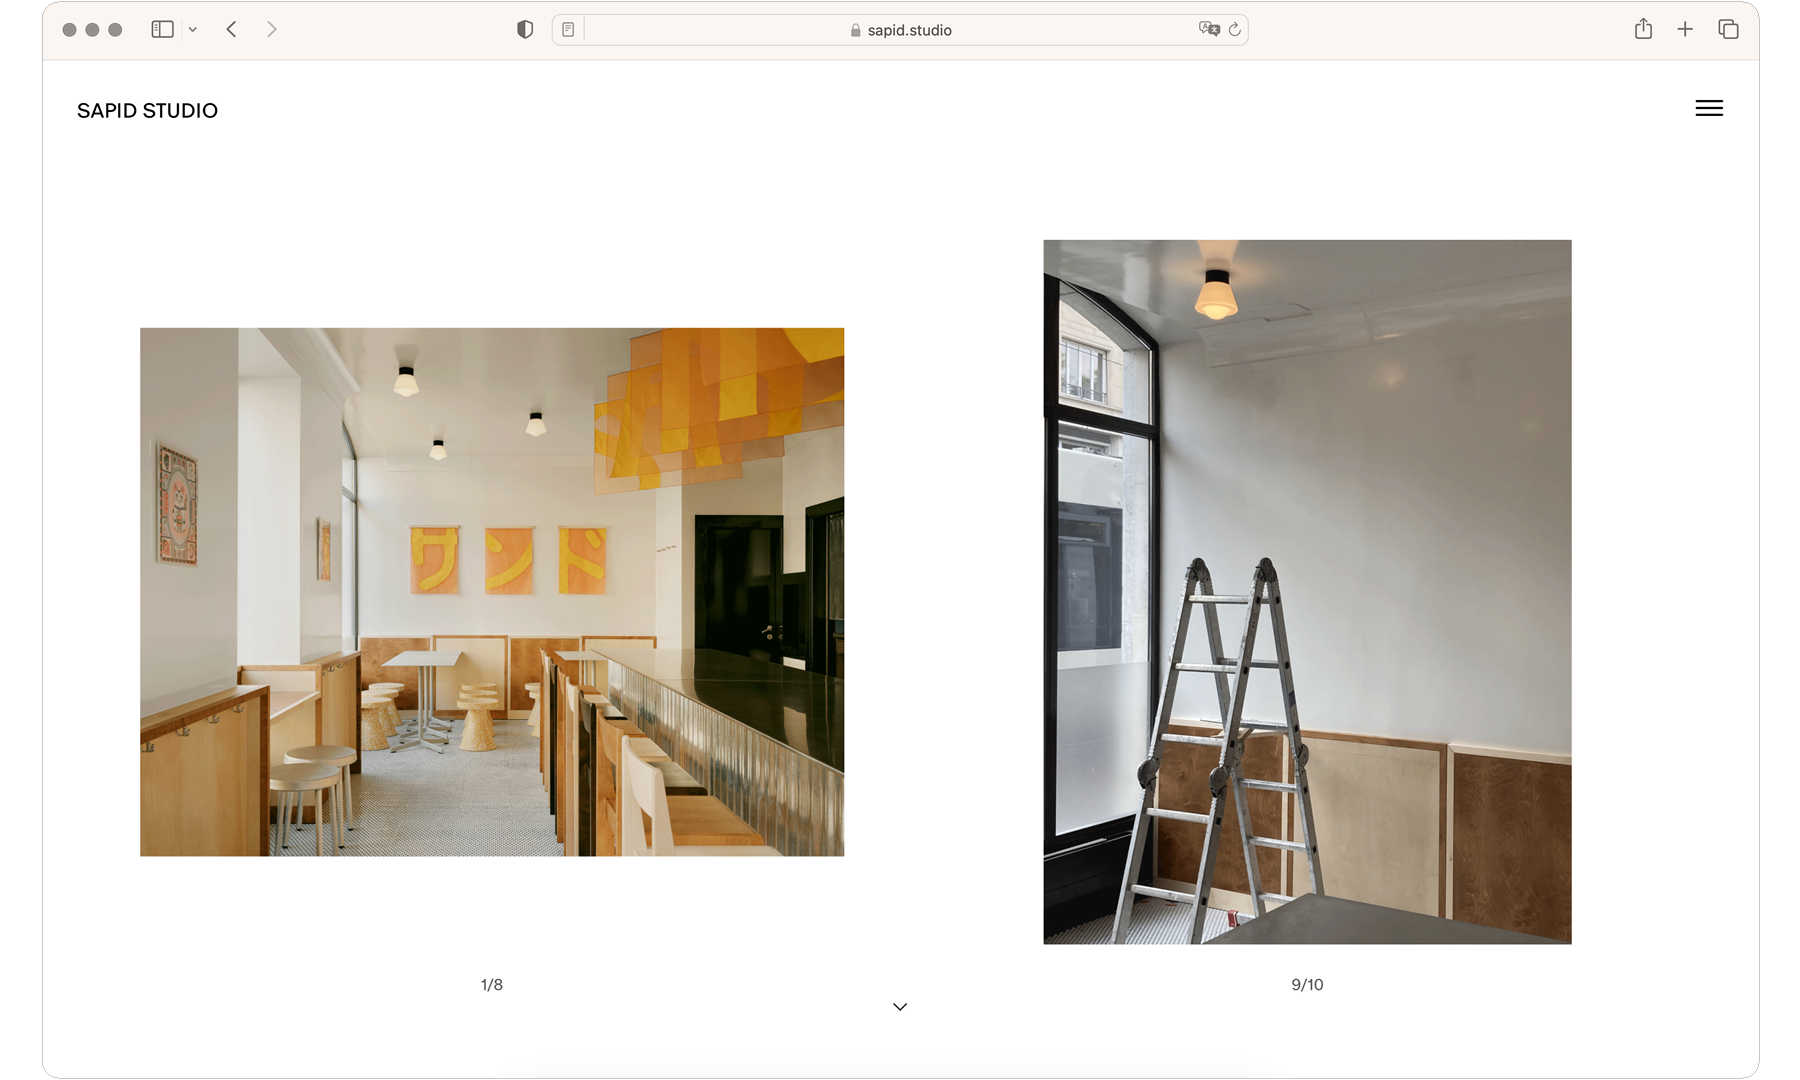Translate the page with the translate icon
The width and height of the screenshot is (1800, 1080).
(1209, 29)
